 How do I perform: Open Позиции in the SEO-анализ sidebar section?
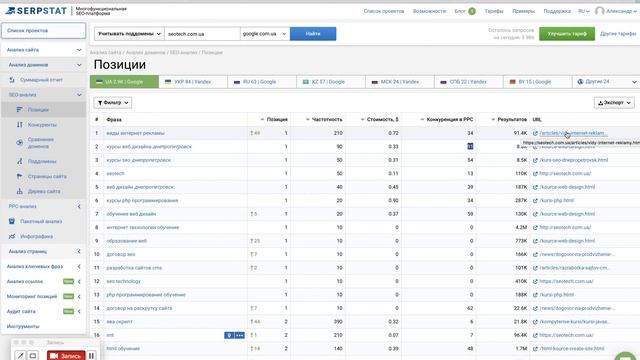coord(38,110)
